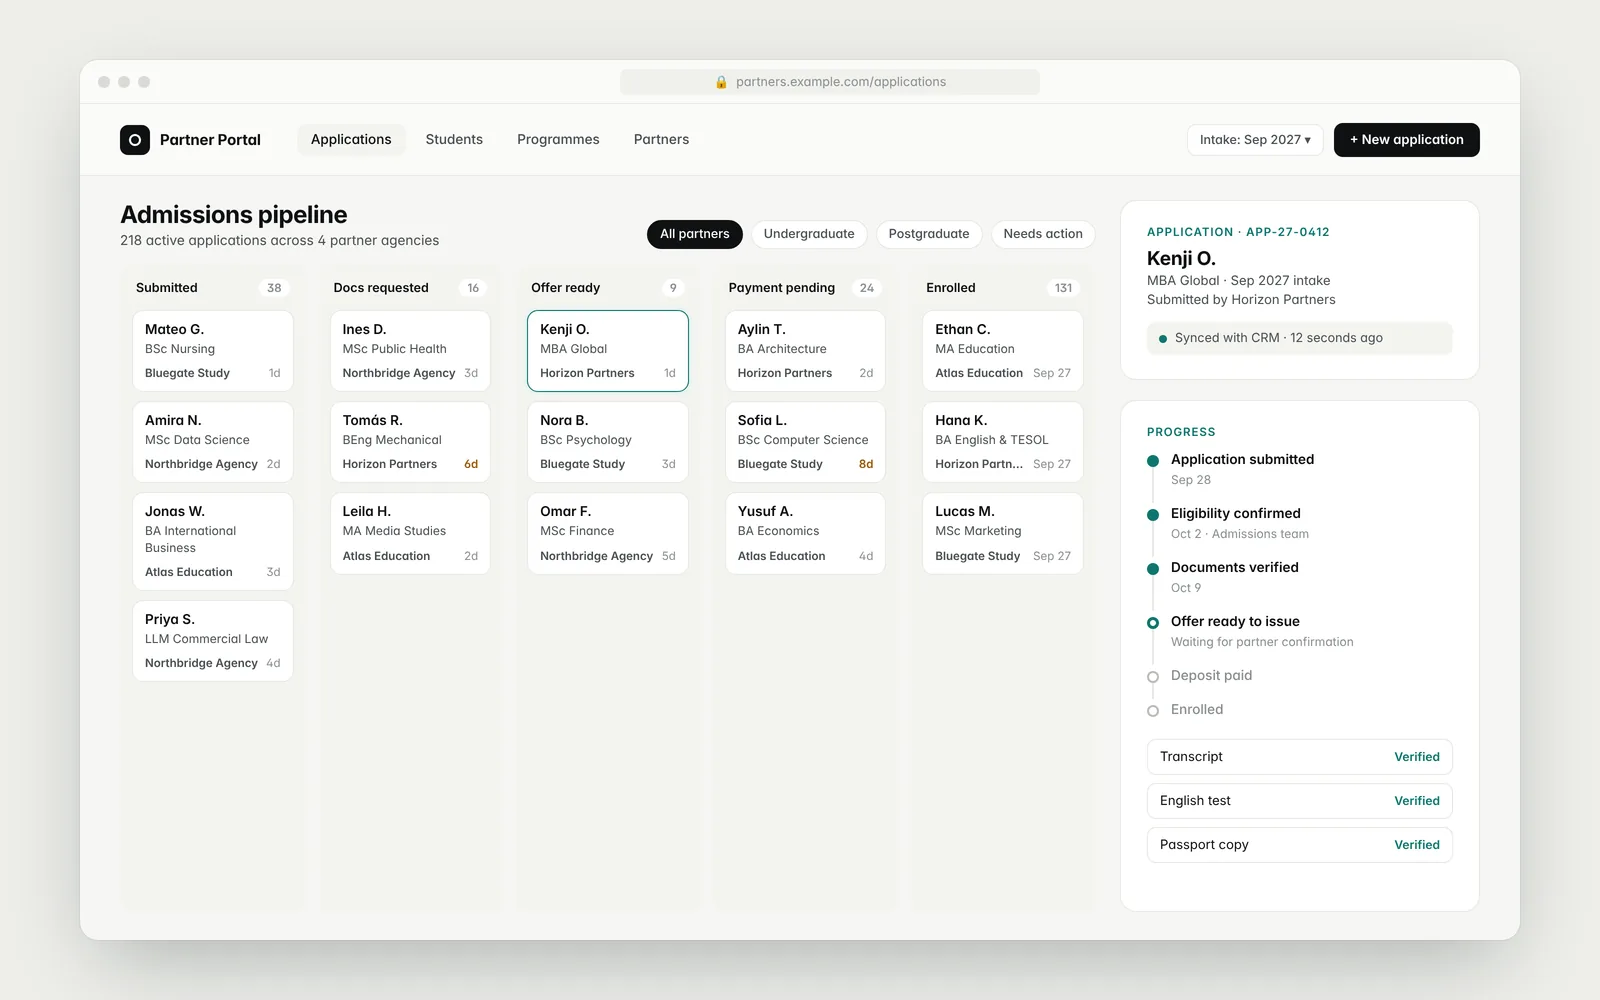1600x1000 pixels.
Task: Open the Partners tab
Action: 661,140
